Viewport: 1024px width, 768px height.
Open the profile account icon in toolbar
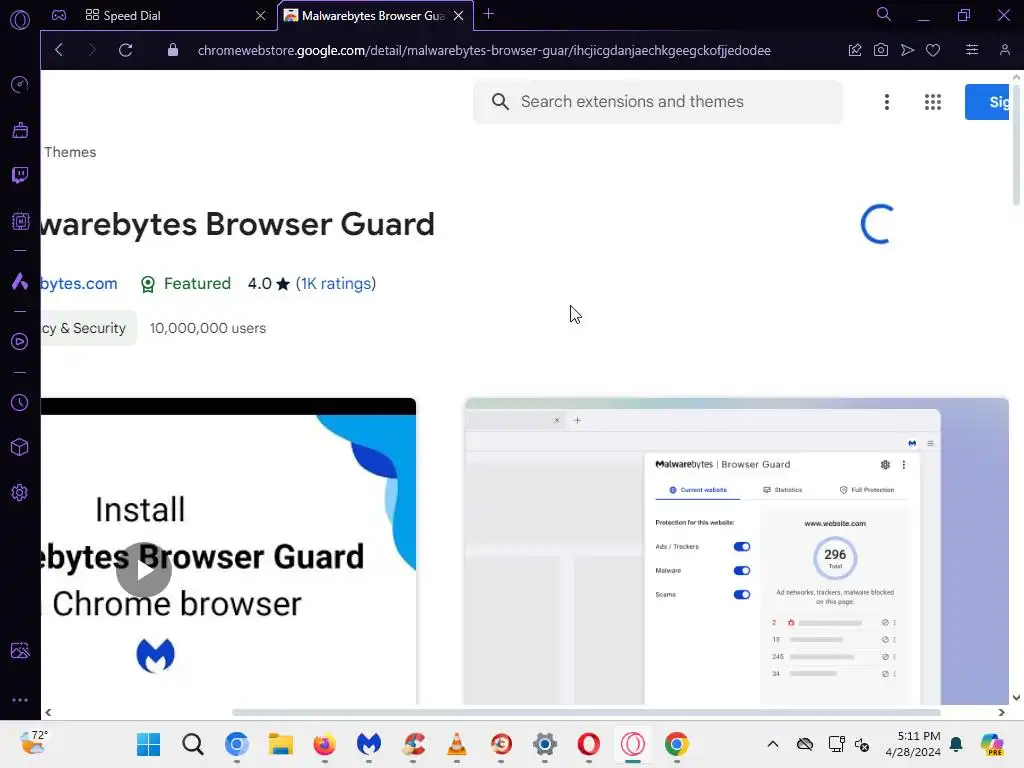[x=1005, y=50]
